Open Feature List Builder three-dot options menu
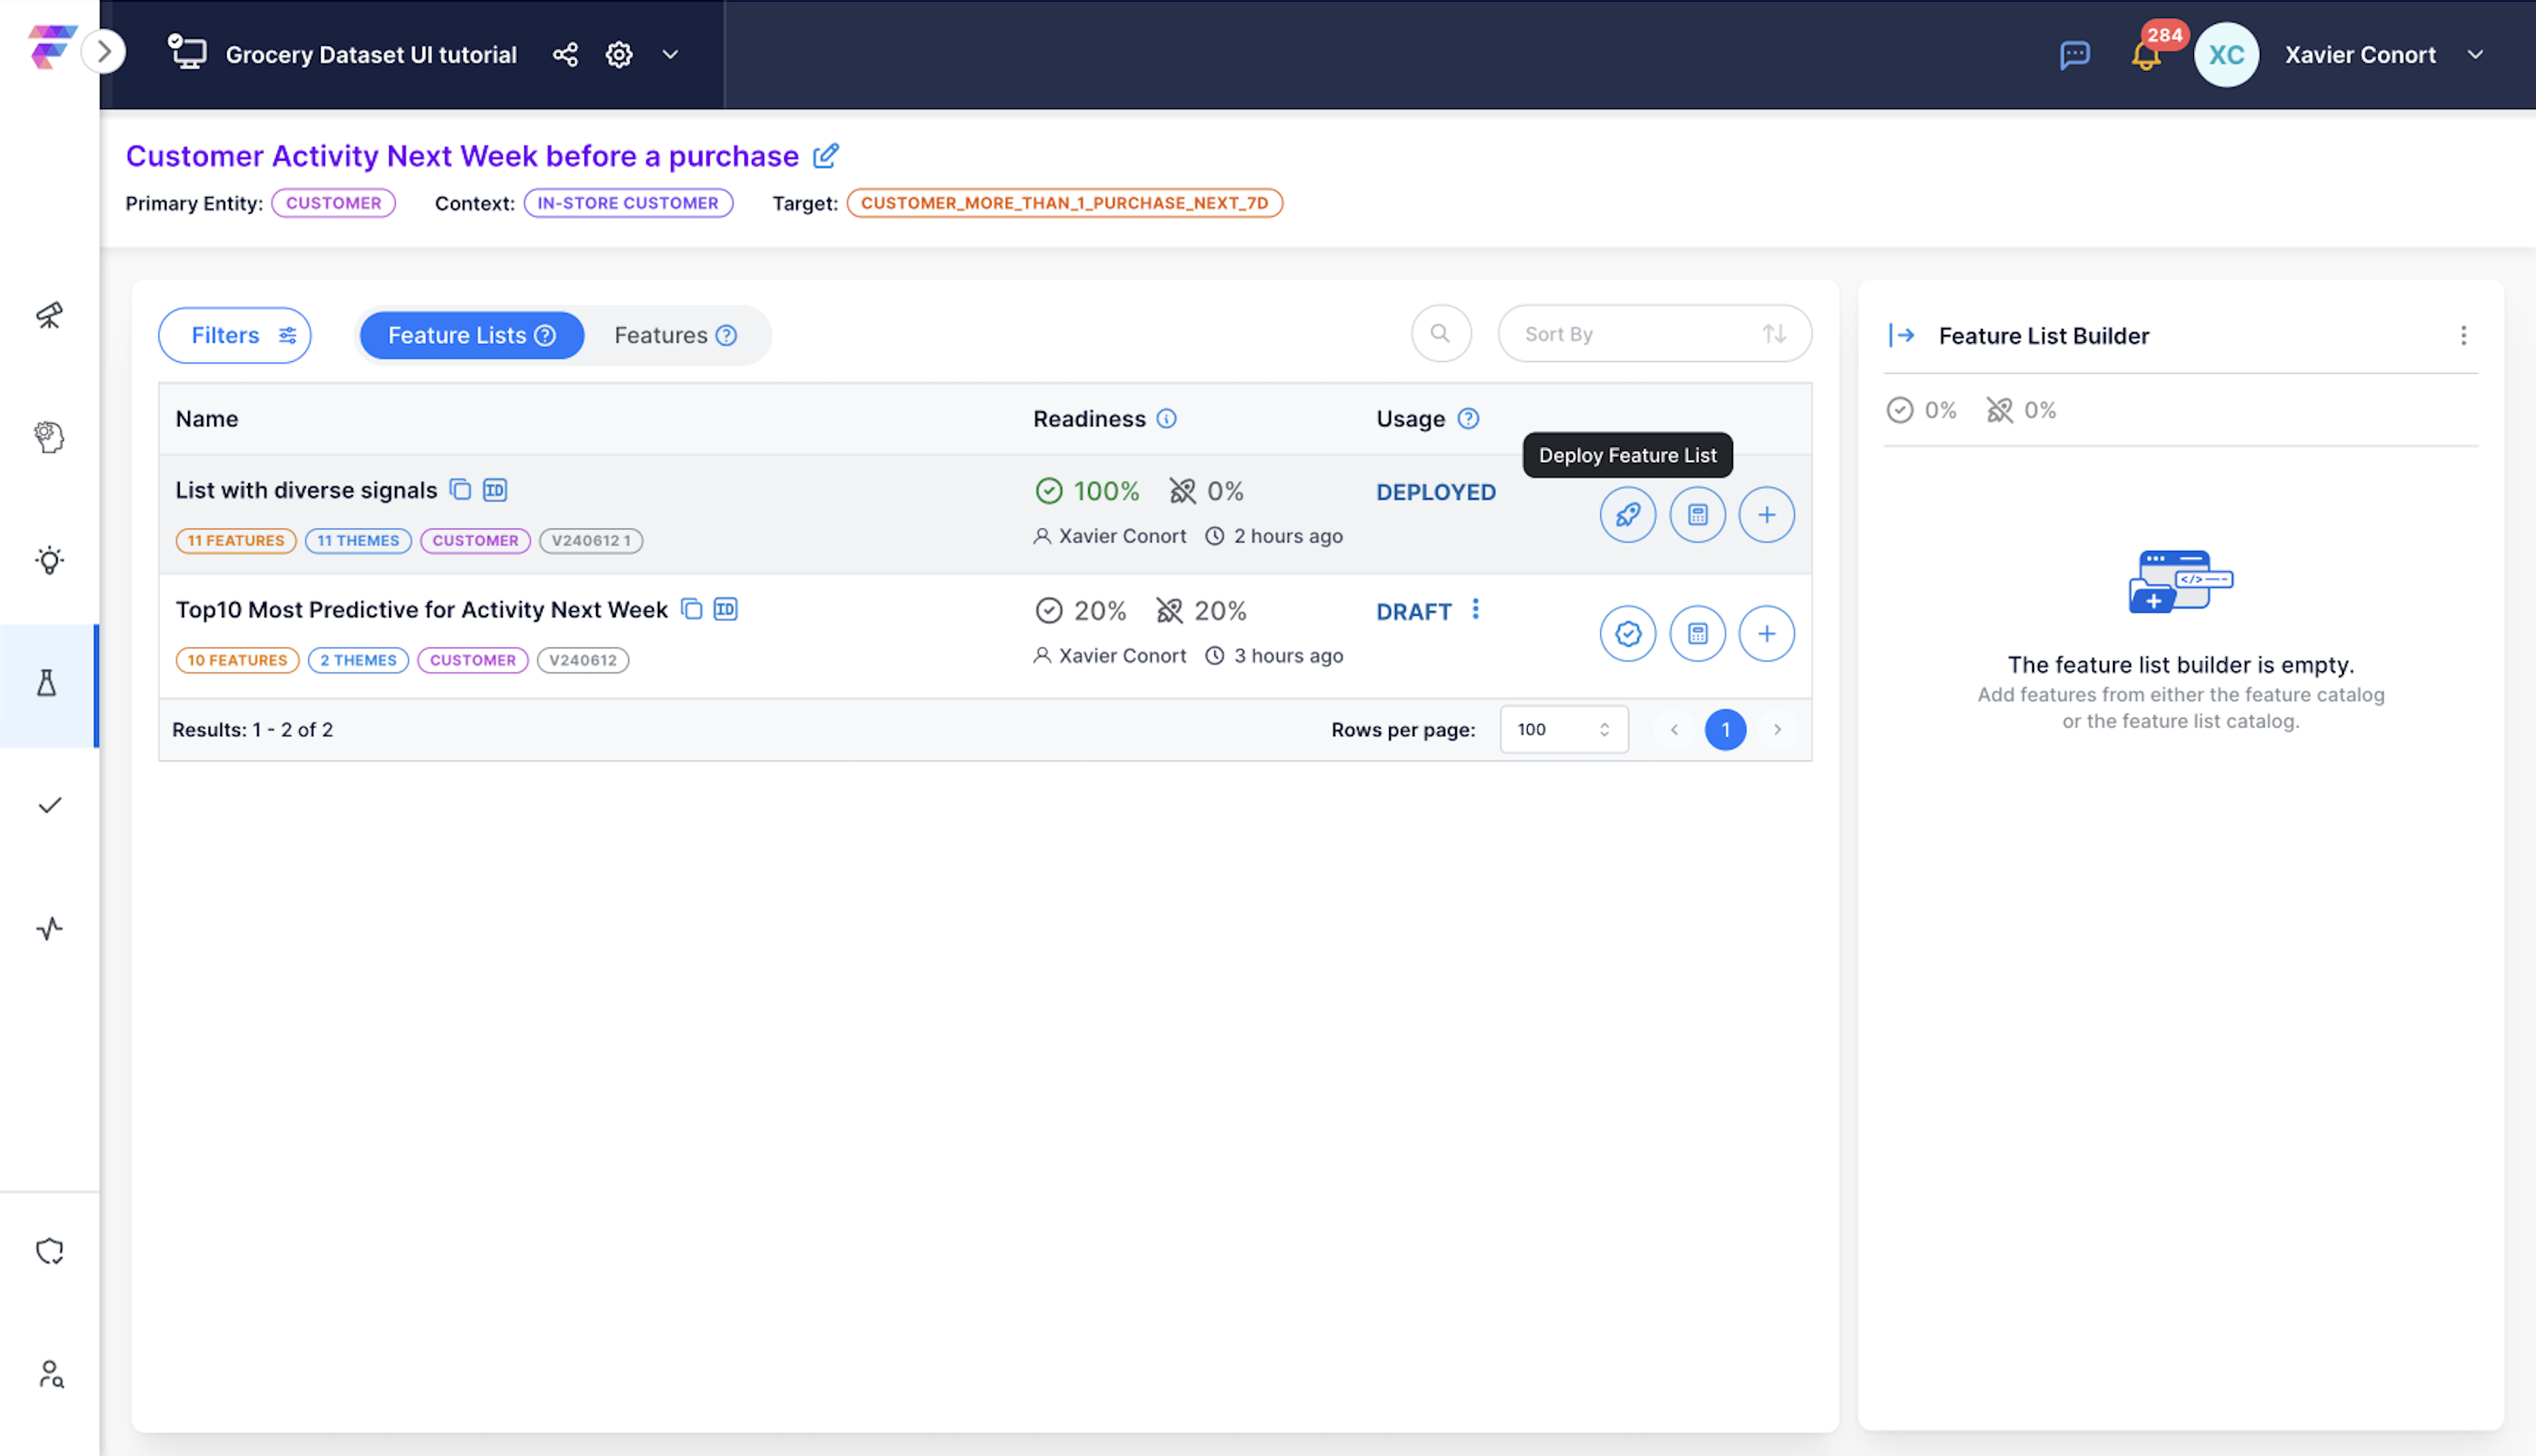This screenshot has height=1456, width=2536. pos(2463,336)
